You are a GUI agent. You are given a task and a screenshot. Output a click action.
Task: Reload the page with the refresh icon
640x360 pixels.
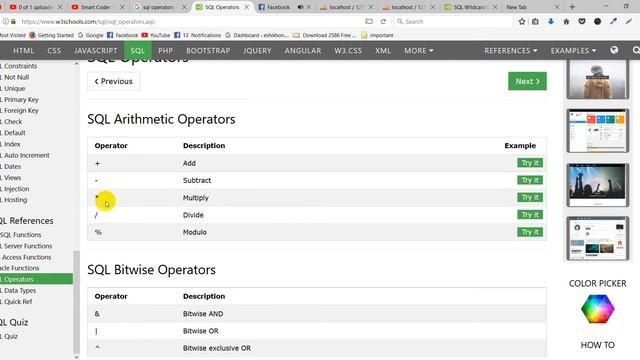click(x=383, y=22)
